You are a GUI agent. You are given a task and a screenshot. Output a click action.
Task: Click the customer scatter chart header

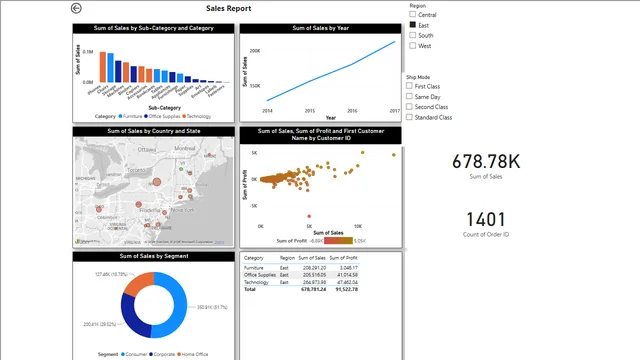tap(320, 135)
